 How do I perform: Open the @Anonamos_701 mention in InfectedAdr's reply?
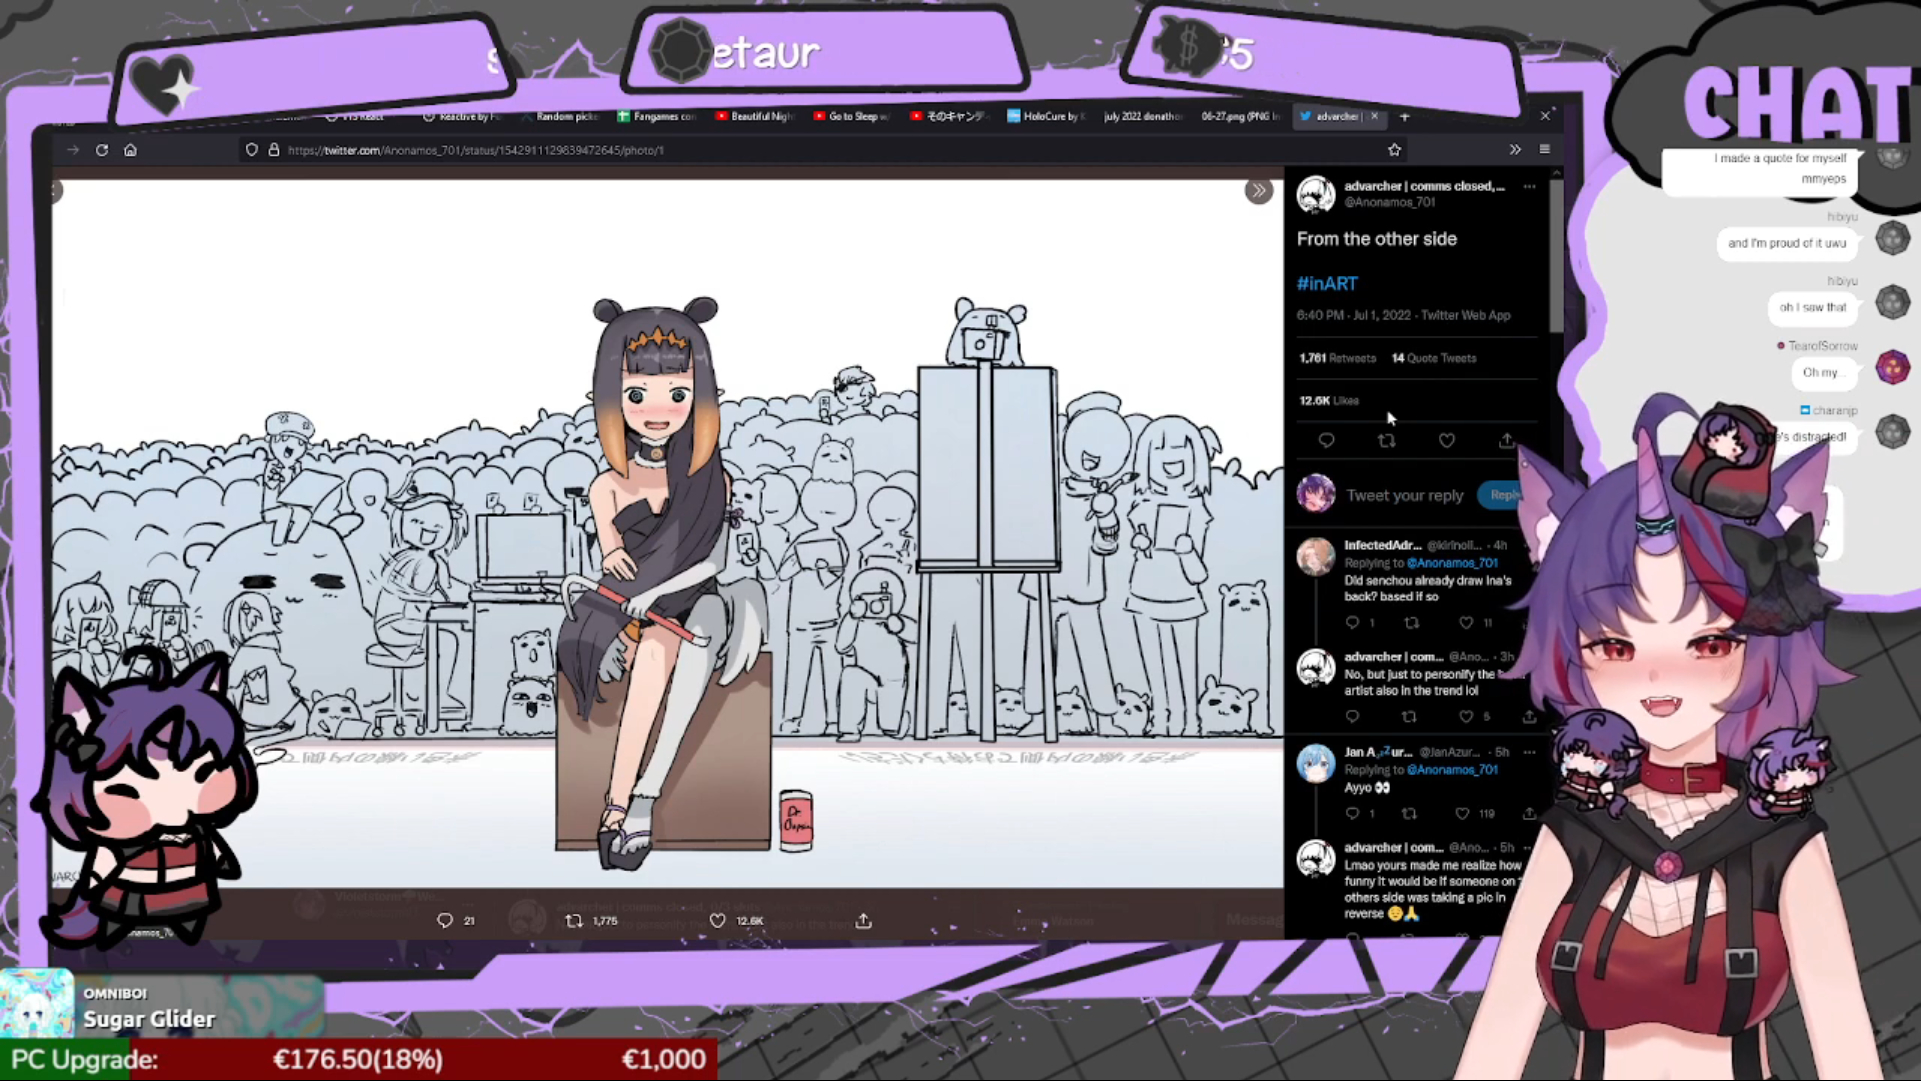point(1452,563)
